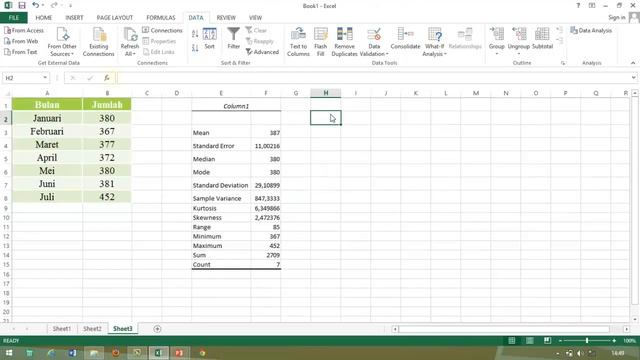Switch to Page Layout view in status bar
Screen dimensions: 640x360
[529, 340]
